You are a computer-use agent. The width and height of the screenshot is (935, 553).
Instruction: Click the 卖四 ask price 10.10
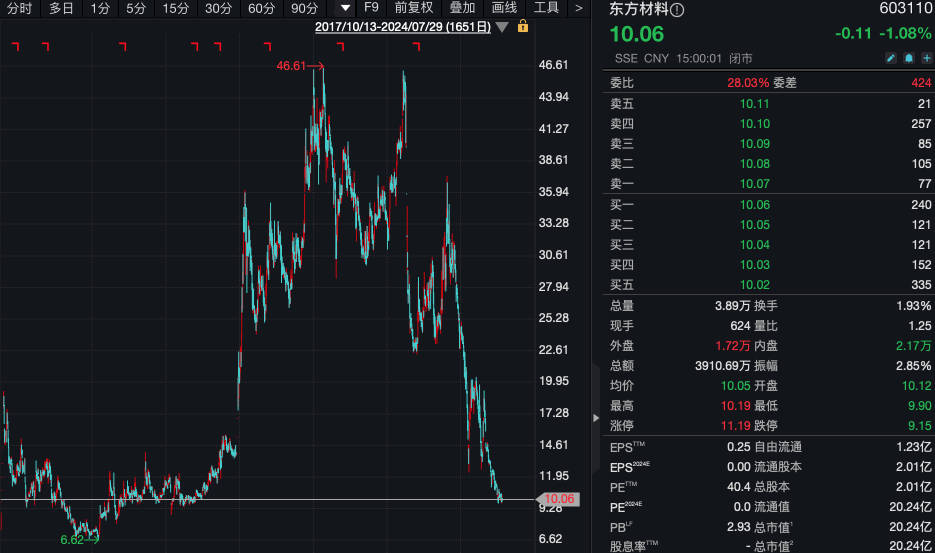(754, 124)
